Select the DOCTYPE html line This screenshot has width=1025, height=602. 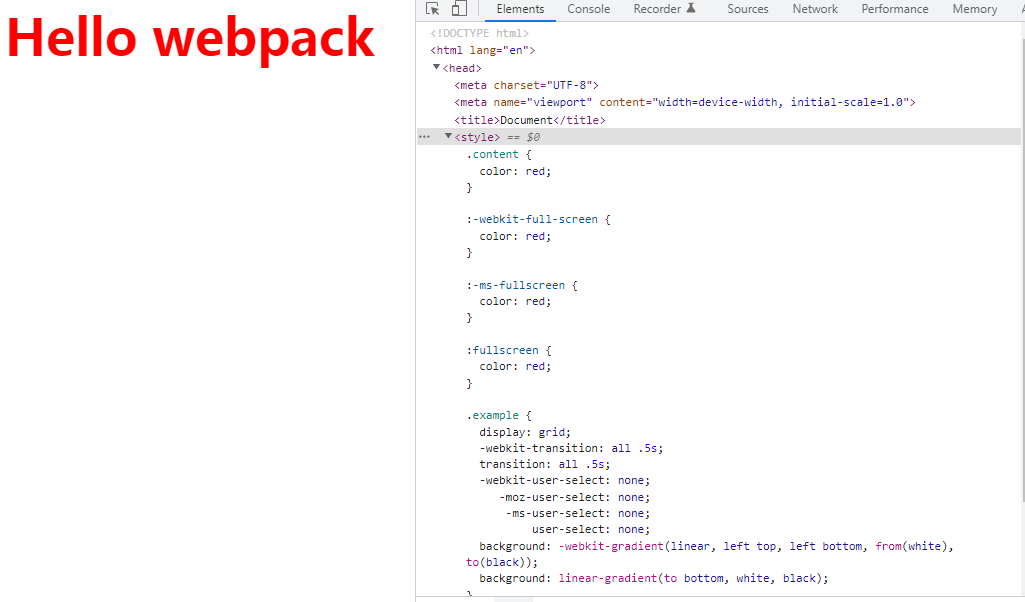click(x=479, y=33)
